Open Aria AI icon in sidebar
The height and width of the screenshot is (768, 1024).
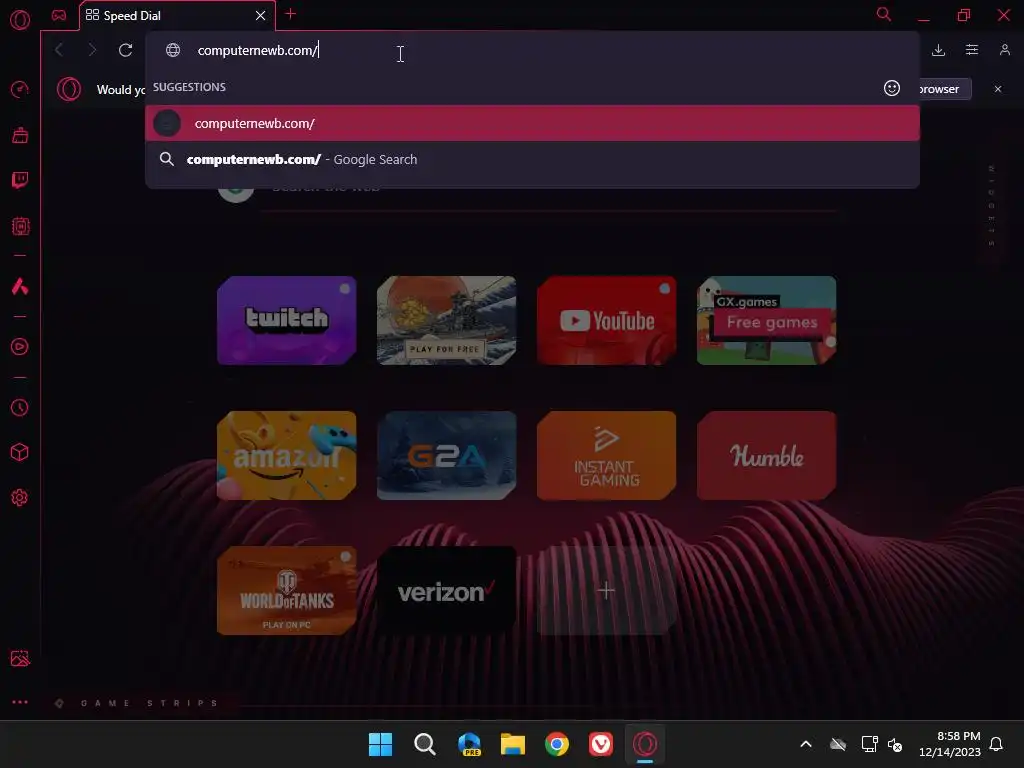click(20, 286)
